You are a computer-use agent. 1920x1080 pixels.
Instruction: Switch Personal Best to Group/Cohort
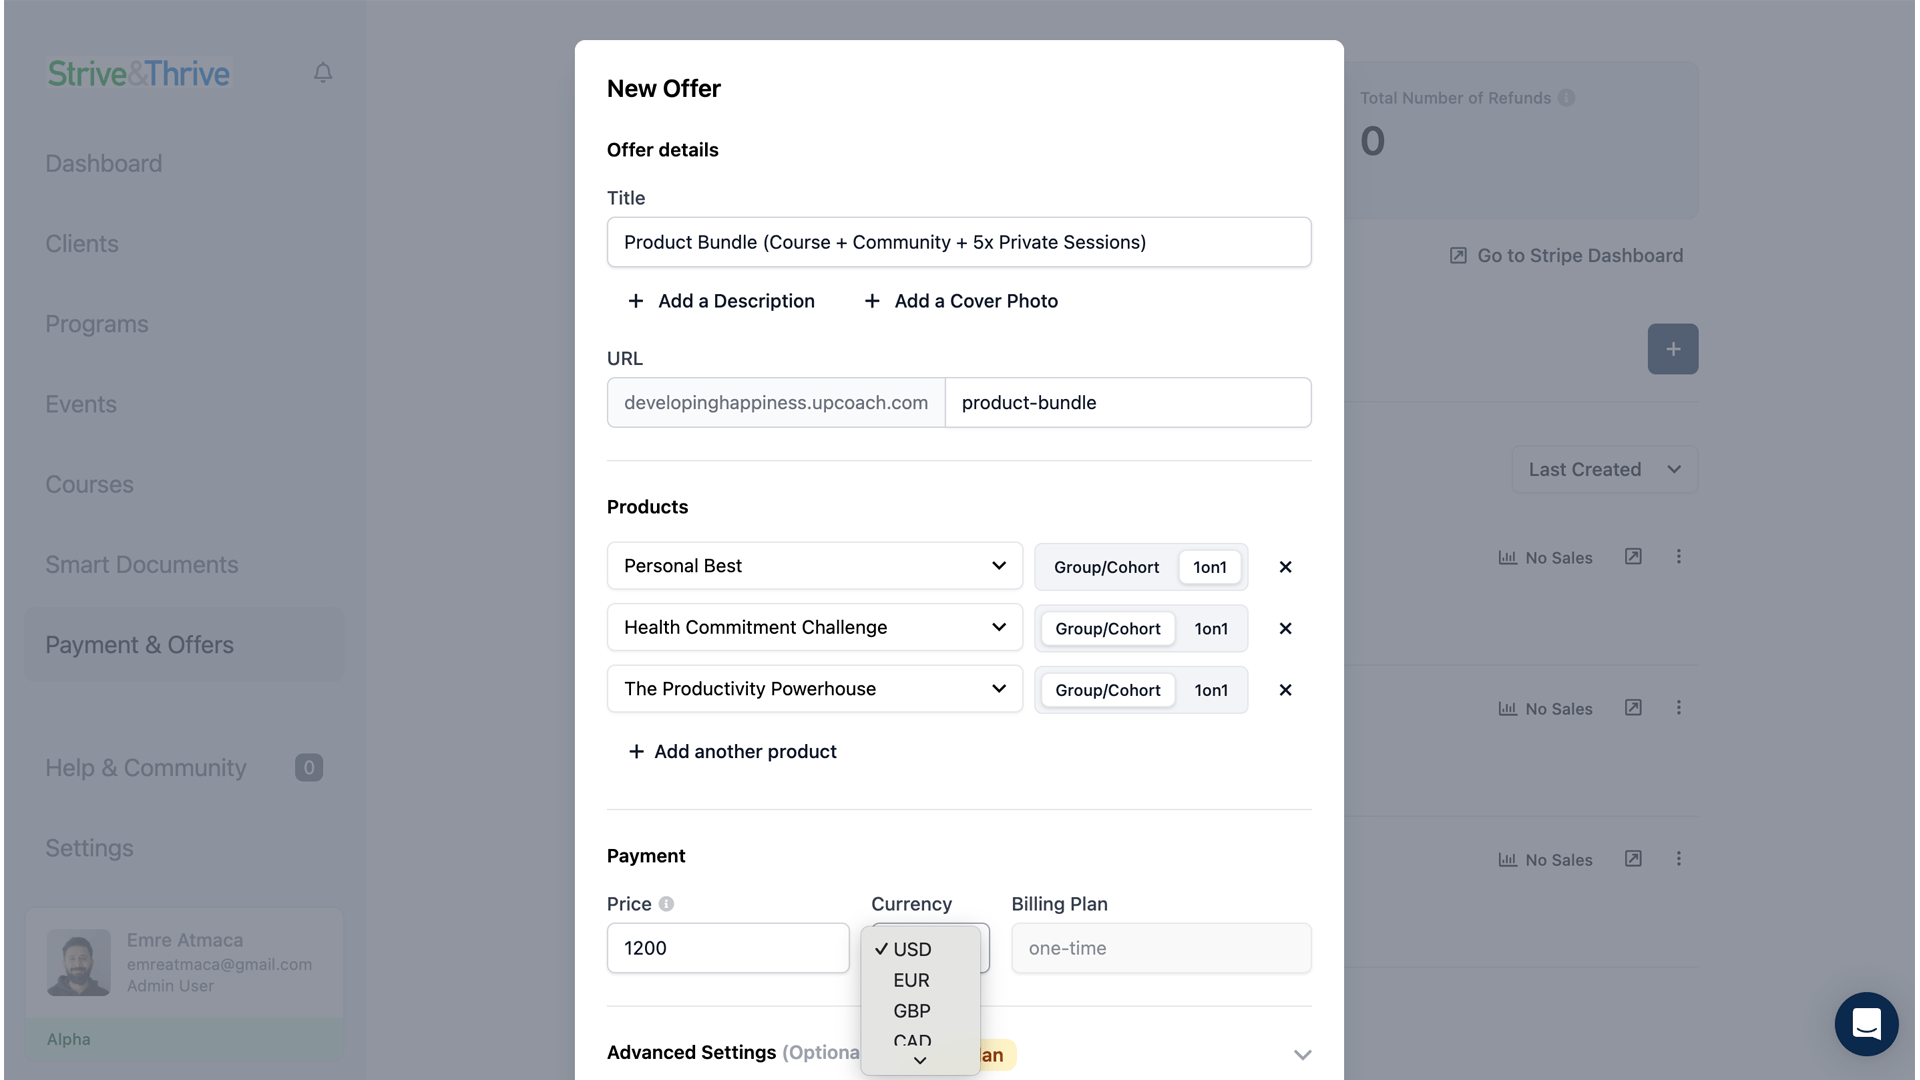1106,567
